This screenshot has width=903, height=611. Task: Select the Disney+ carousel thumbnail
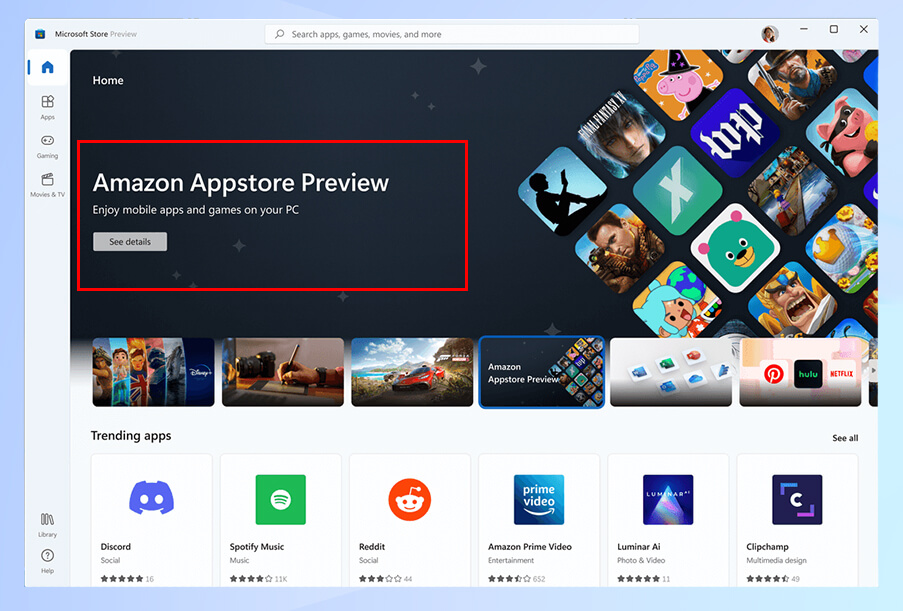point(153,372)
